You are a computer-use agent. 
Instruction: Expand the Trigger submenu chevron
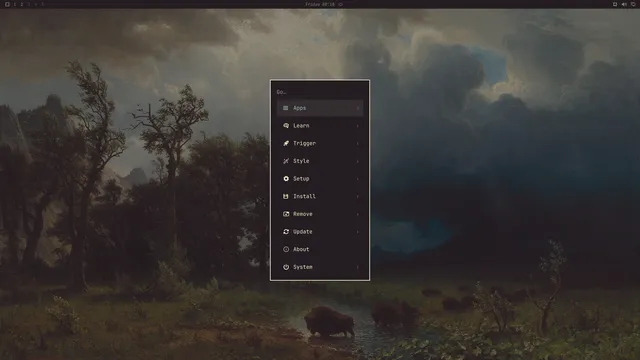[358, 143]
